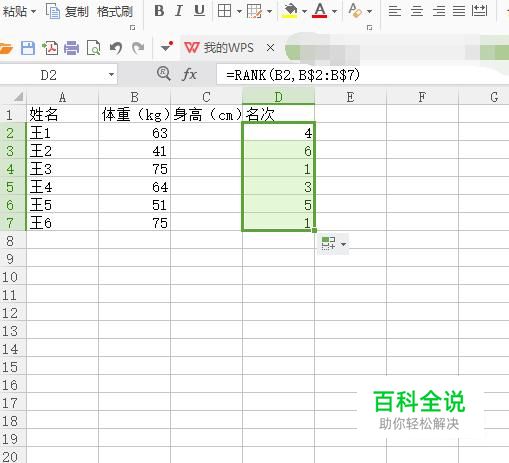Close the 我的WPS tab
Screen dimensions: 509x463
(271, 48)
